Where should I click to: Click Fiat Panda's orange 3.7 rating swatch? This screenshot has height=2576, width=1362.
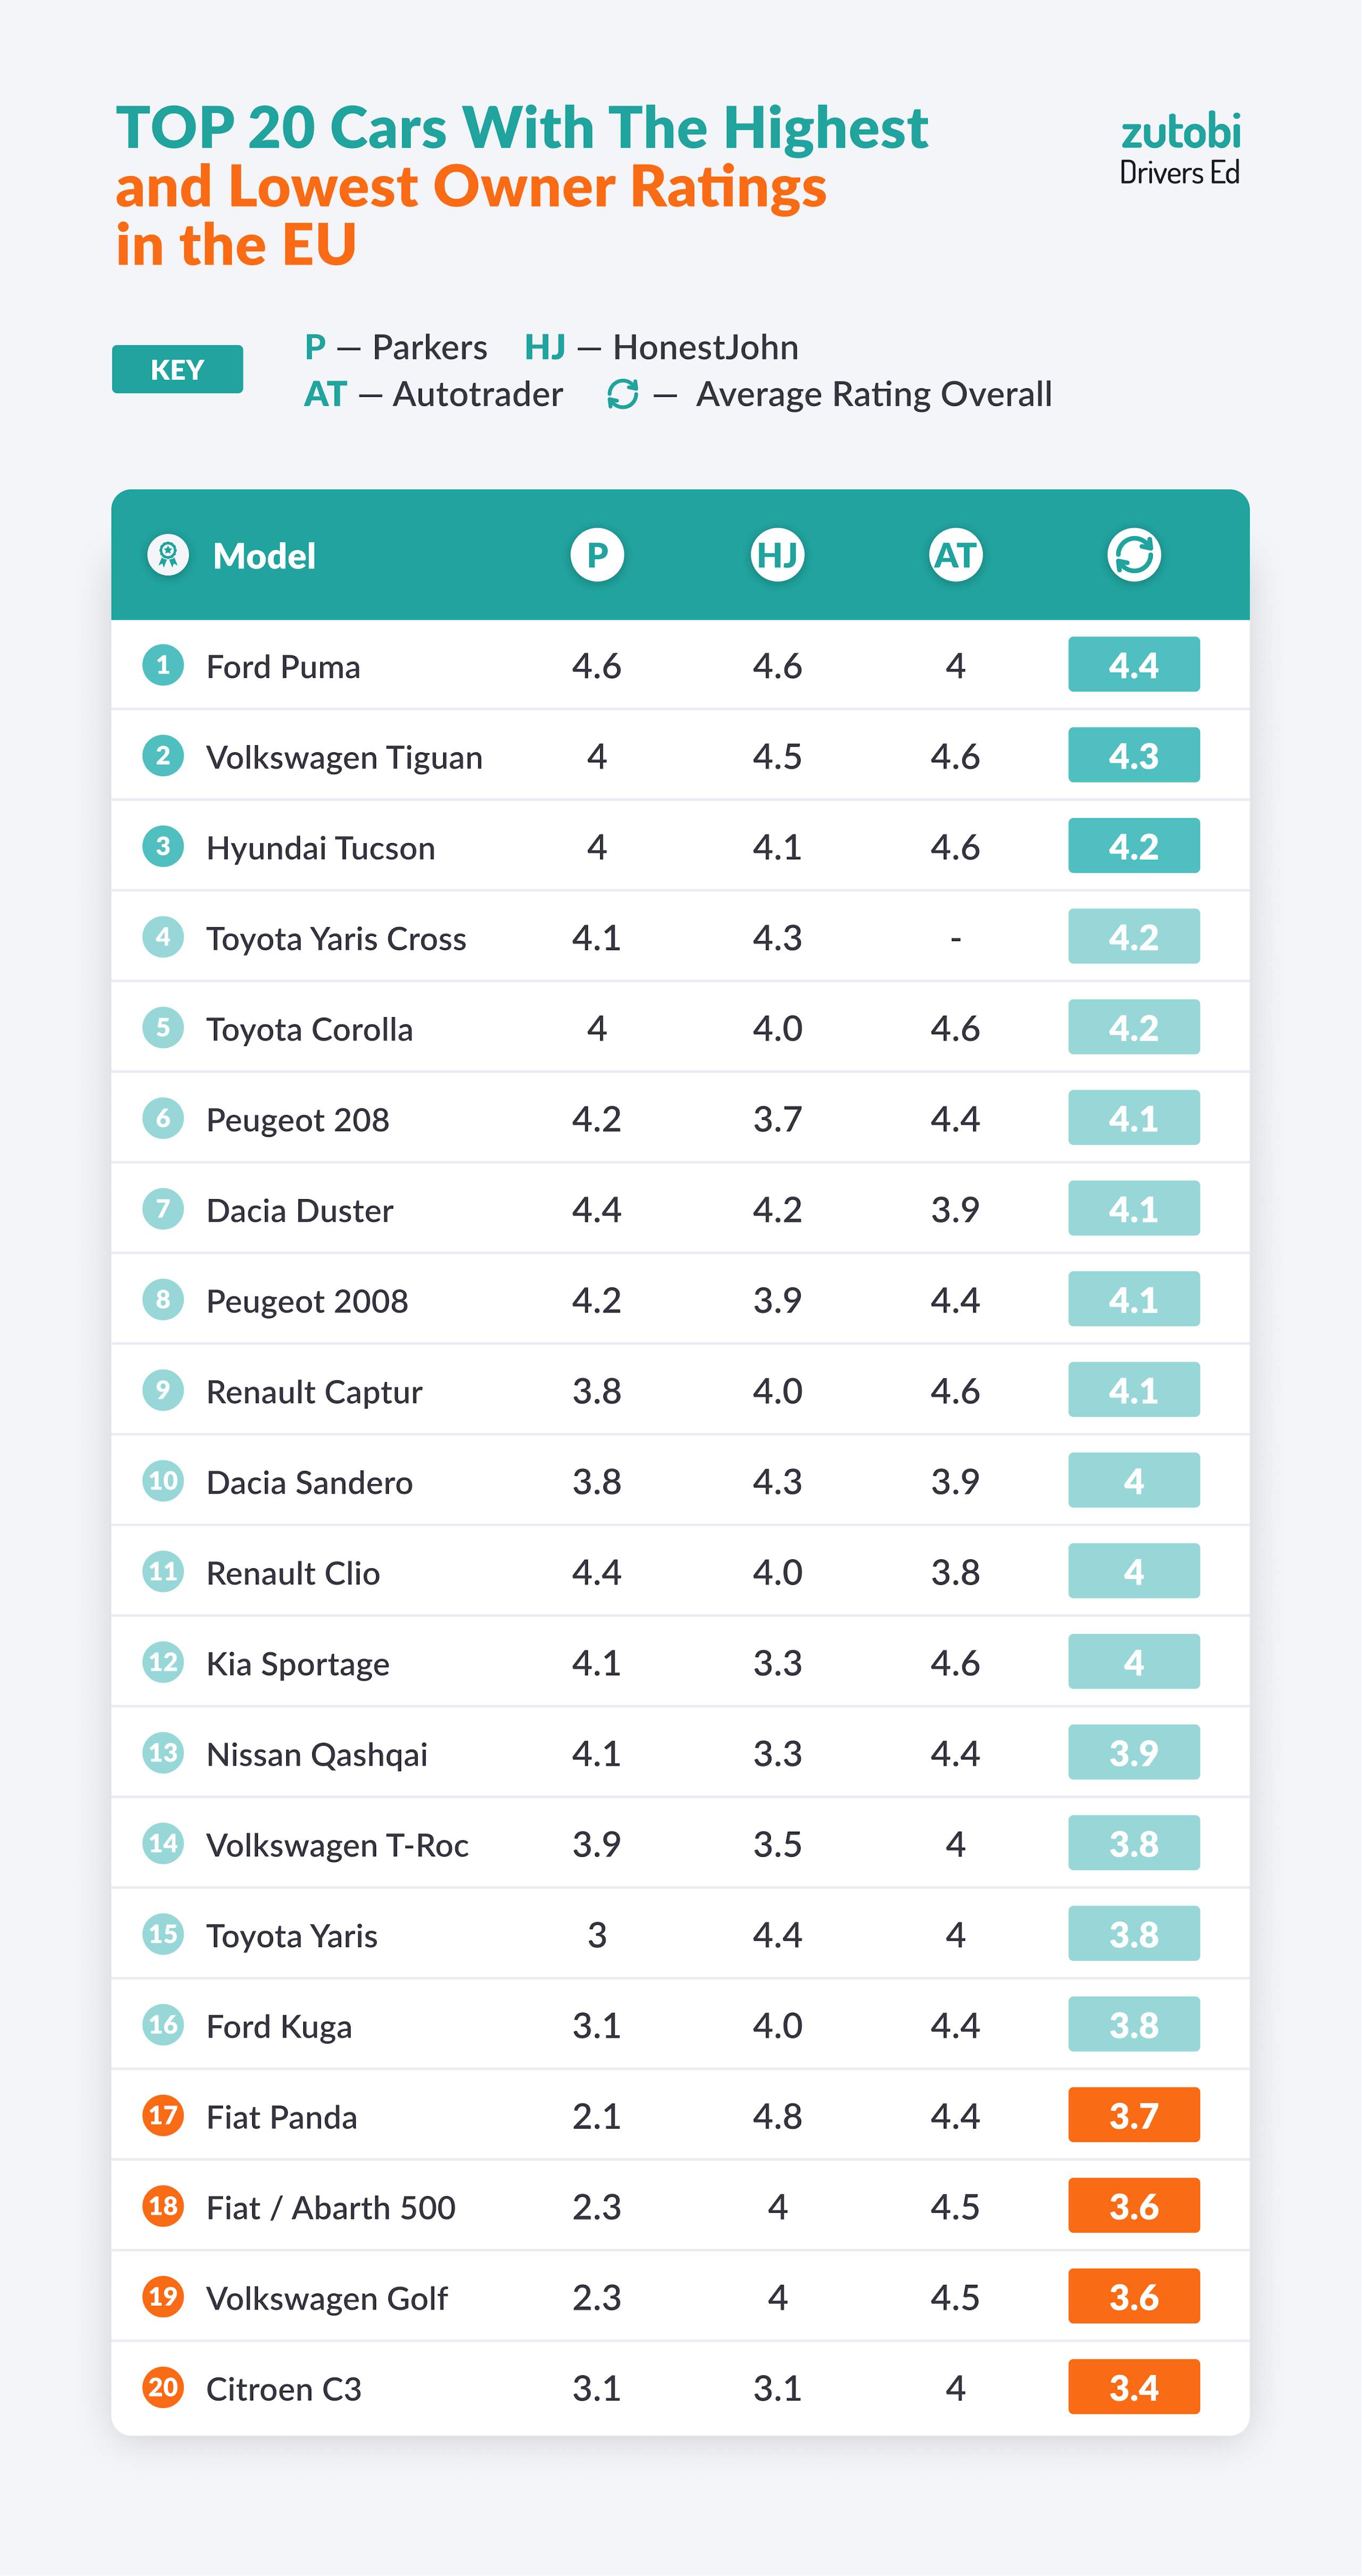click(x=1133, y=2115)
